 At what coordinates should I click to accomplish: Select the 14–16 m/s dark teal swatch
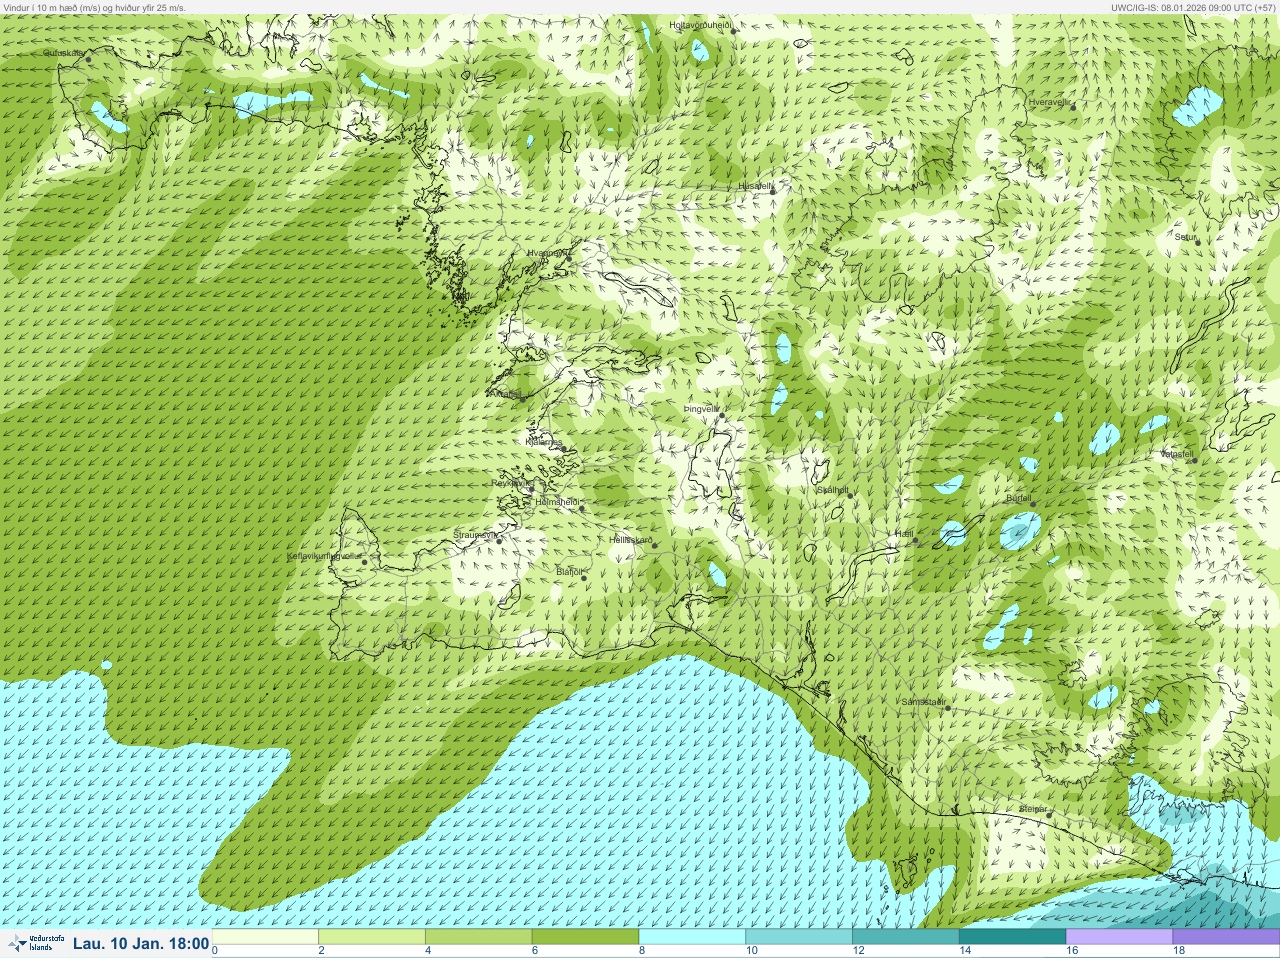point(1013,937)
